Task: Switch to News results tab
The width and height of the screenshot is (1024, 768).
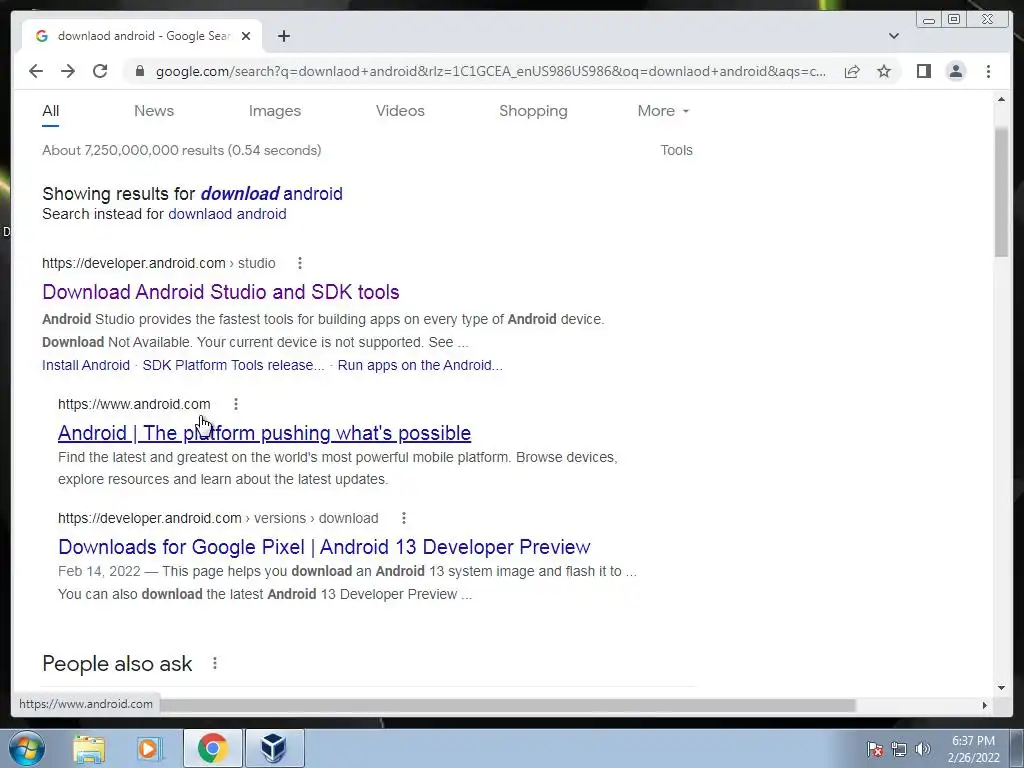Action: click(154, 111)
